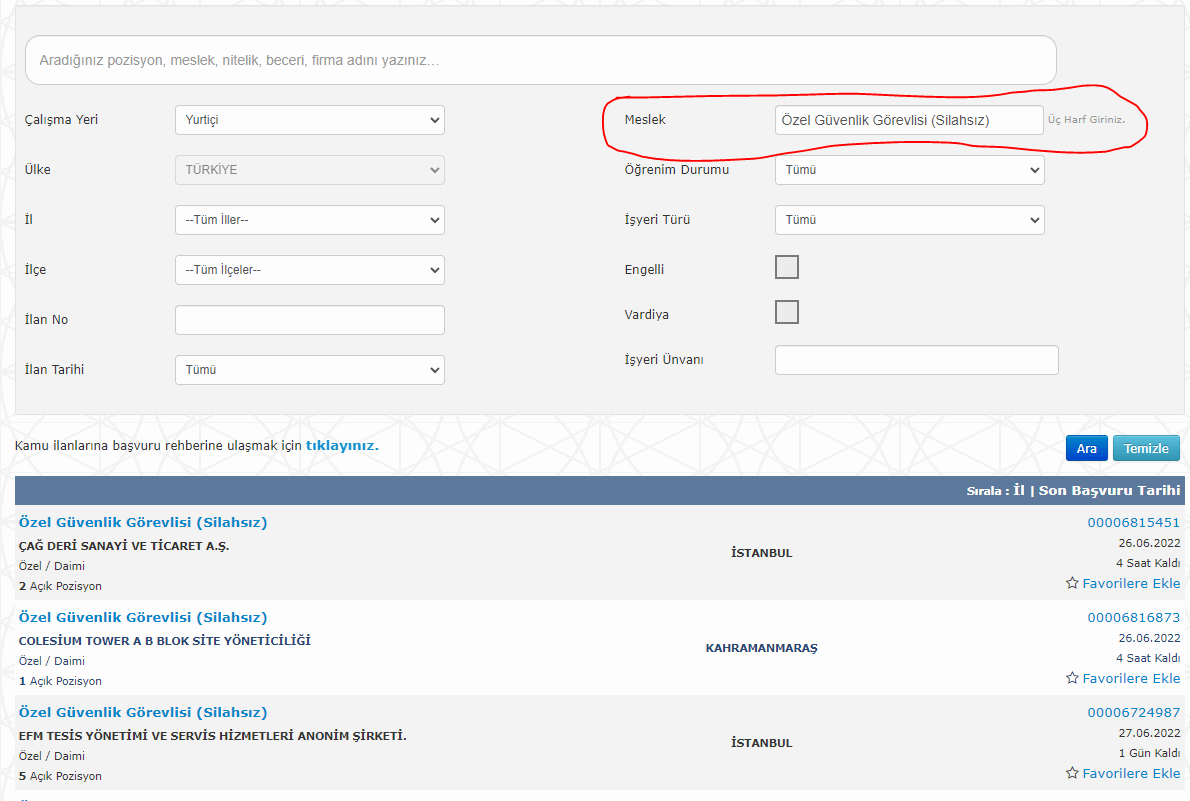Image resolution: width=1190 pixels, height=801 pixels.
Task: Enable the Engelli checkbox
Action: 787,267
